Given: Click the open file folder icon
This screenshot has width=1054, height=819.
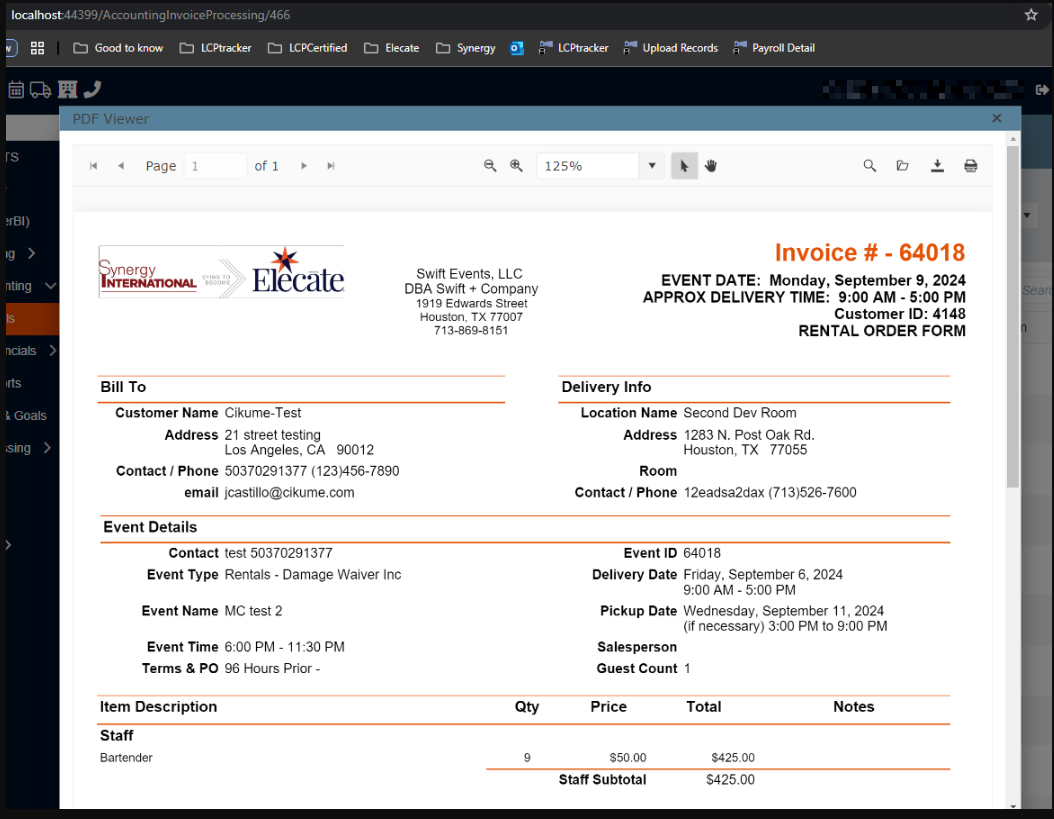Looking at the screenshot, I should [903, 166].
